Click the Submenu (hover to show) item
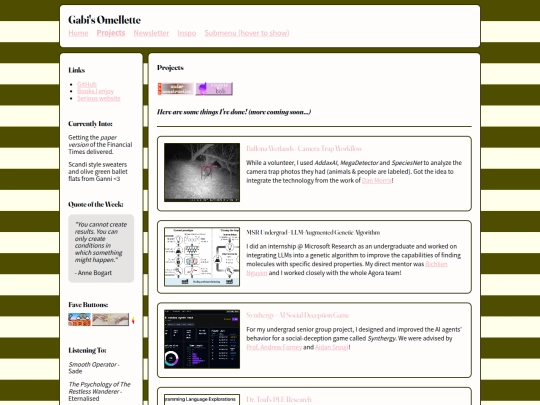Viewport: 540px width, 405px height. [247, 33]
